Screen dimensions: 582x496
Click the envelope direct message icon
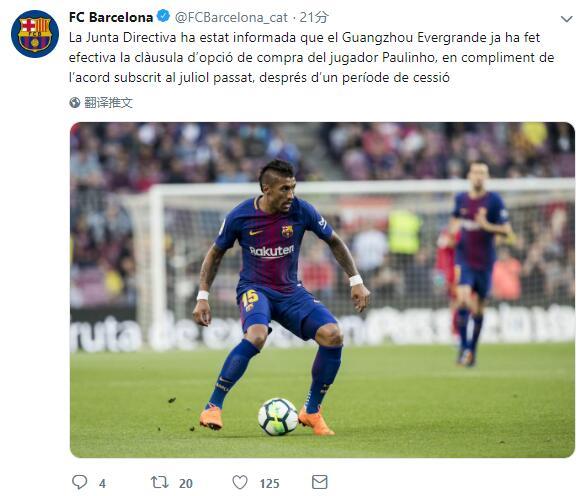point(320,482)
